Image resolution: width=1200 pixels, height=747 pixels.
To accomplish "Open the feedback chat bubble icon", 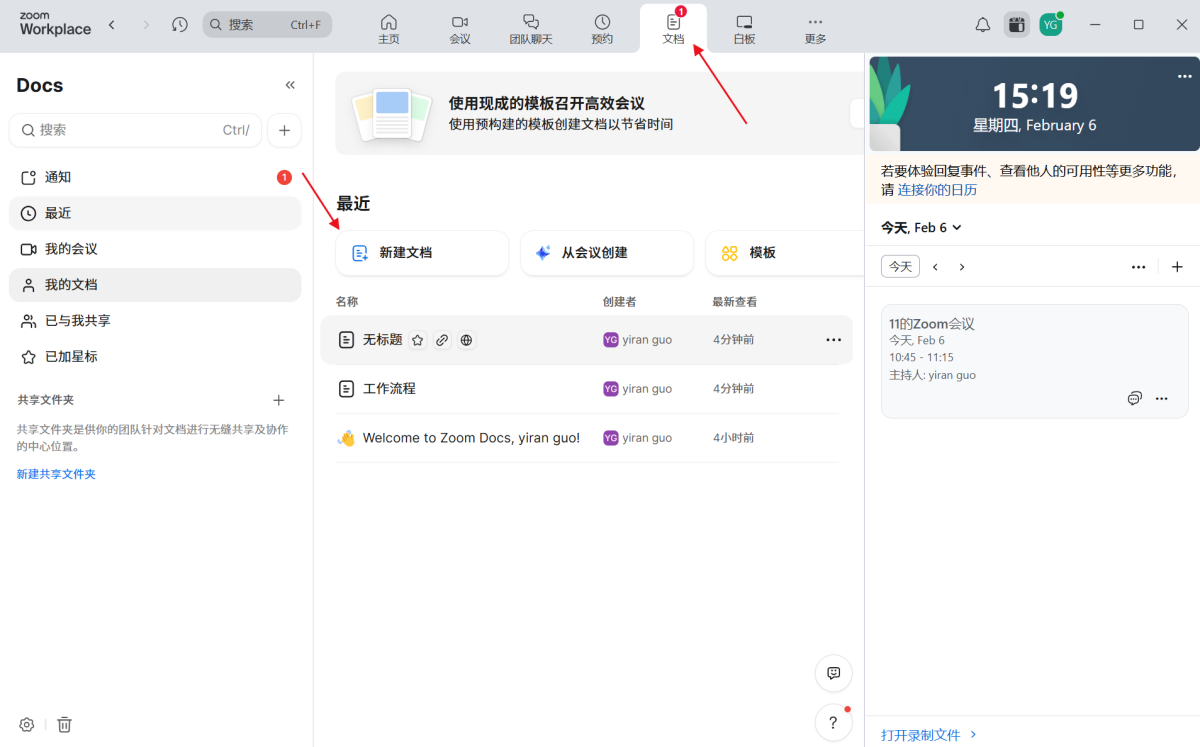I will pyautogui.click(x=833, y=673).
